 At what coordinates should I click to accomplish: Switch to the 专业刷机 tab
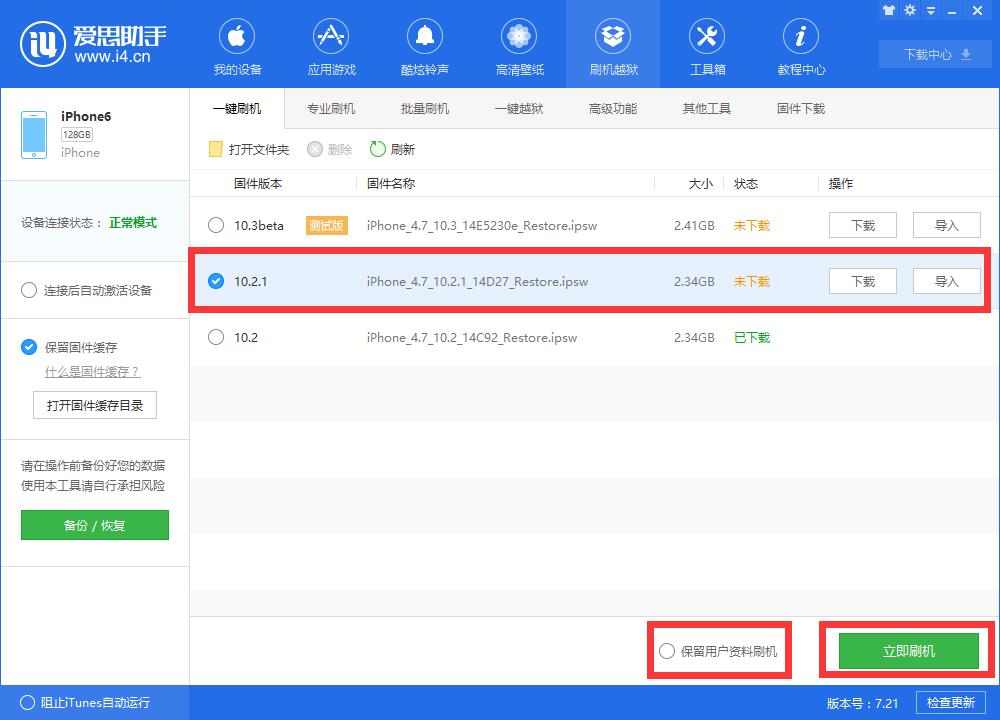click(x=330, y=108)
